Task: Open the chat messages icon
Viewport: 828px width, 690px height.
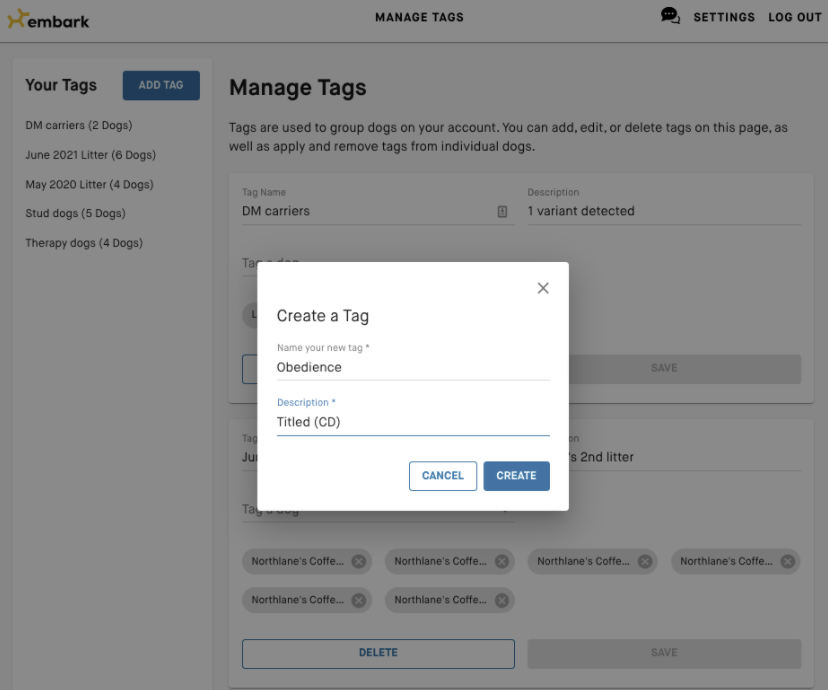Action: pyautogui.click(x=670, y=16)
